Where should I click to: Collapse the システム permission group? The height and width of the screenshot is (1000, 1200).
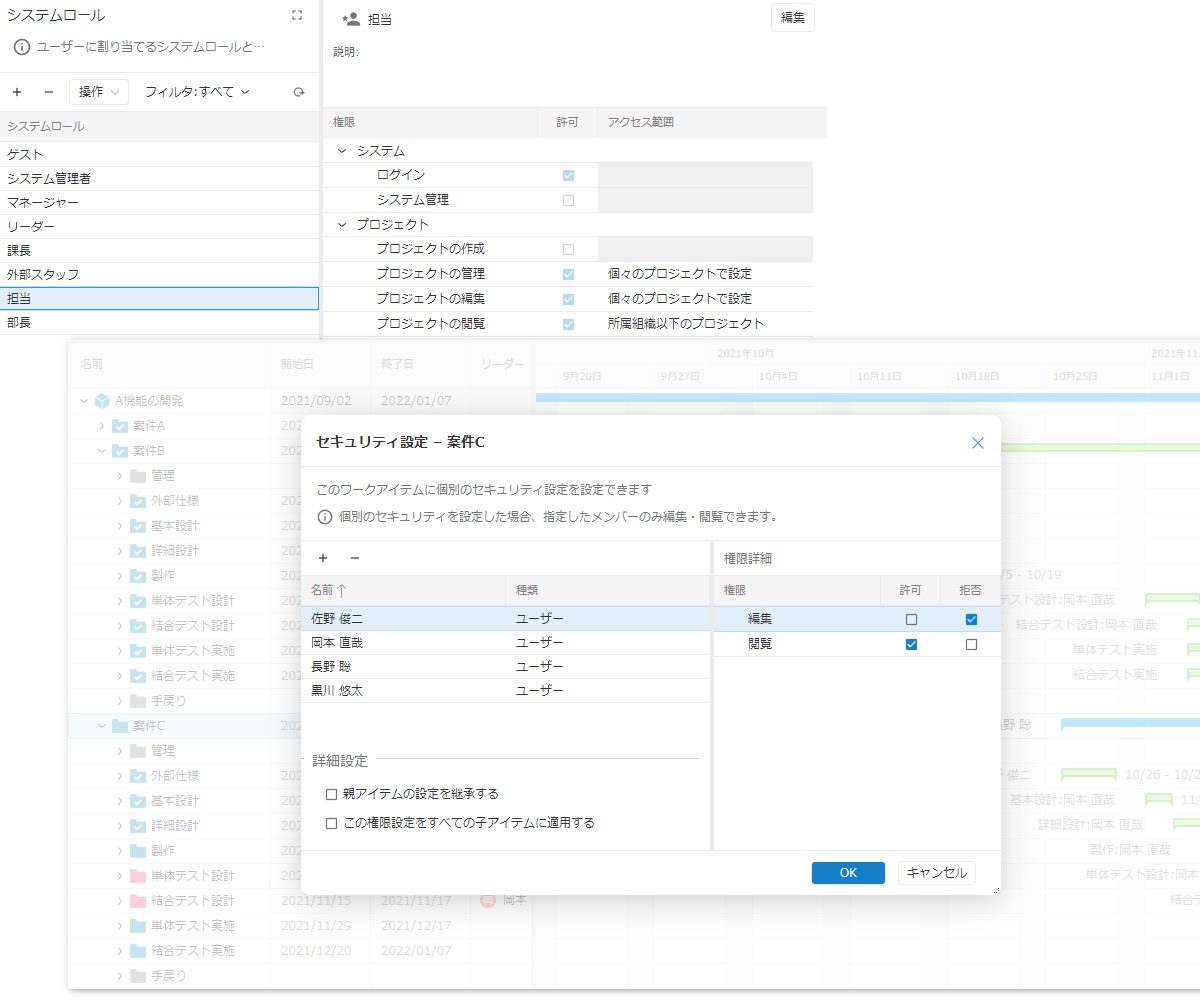342,151
